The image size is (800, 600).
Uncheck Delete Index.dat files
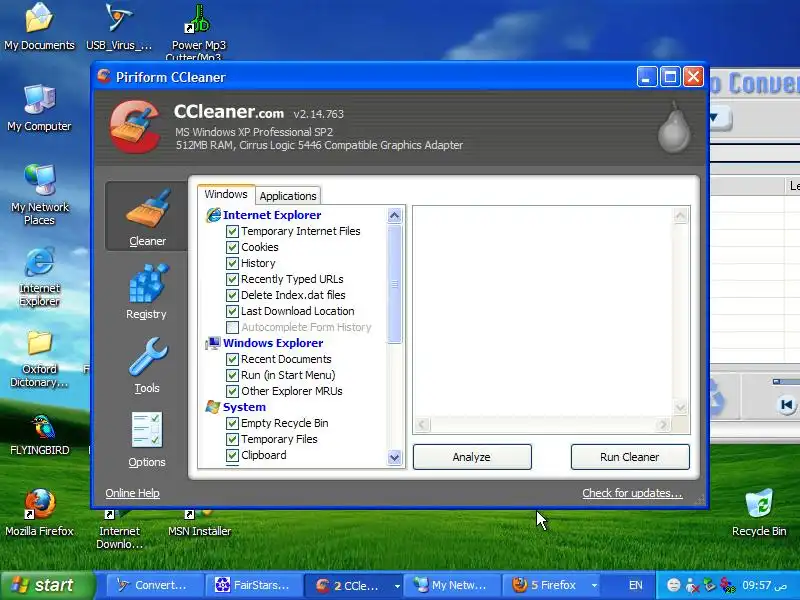coord(232,295)
